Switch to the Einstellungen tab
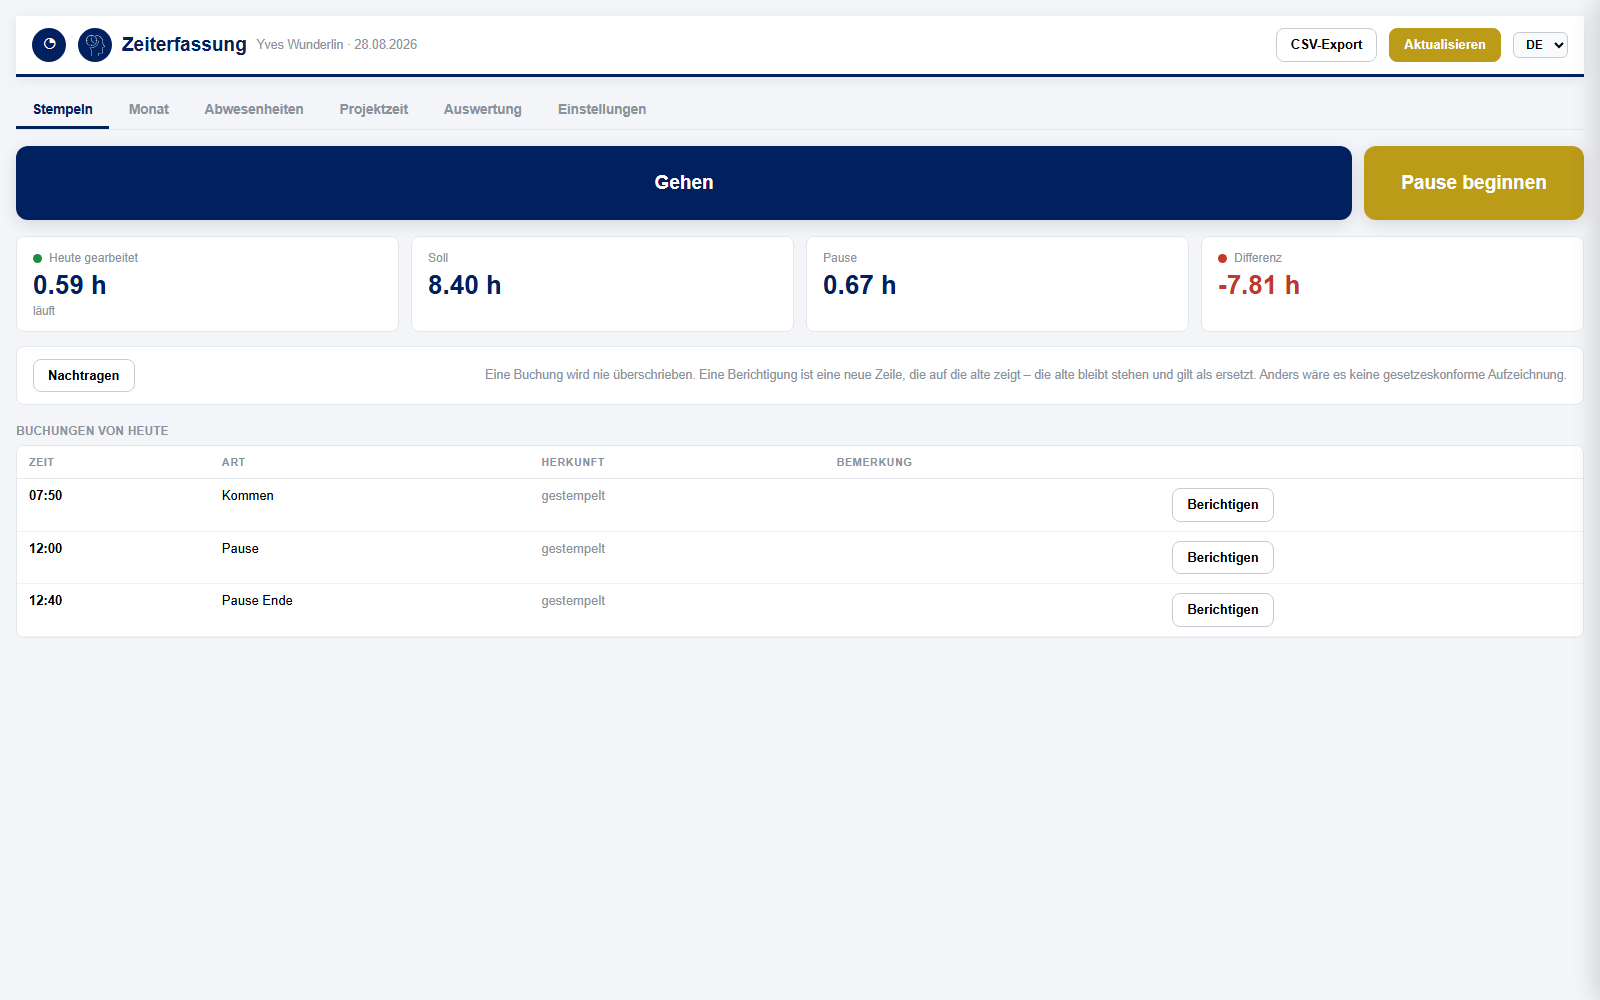Viewport: 1600px width, 1000px height. pos(602,109)
